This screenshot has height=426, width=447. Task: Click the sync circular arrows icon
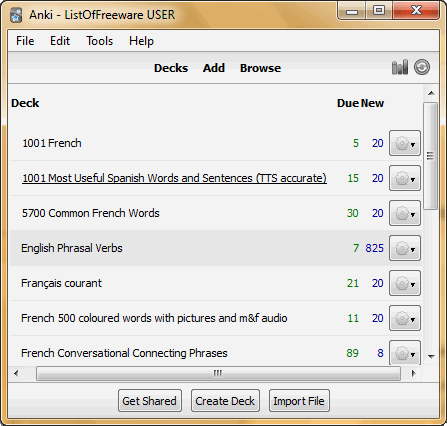[422, 67]
